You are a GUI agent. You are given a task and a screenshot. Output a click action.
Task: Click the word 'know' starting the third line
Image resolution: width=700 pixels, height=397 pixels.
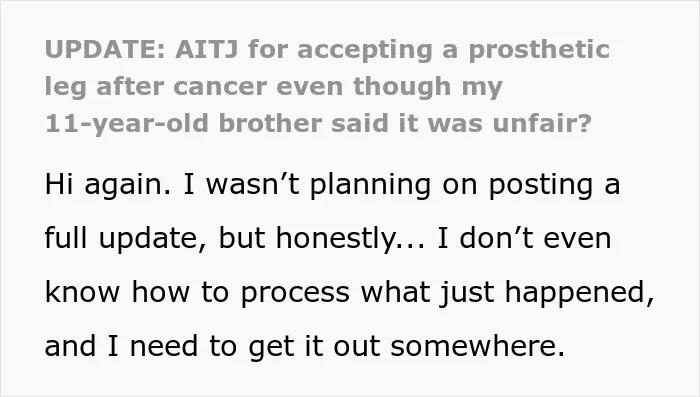(82, 291)
